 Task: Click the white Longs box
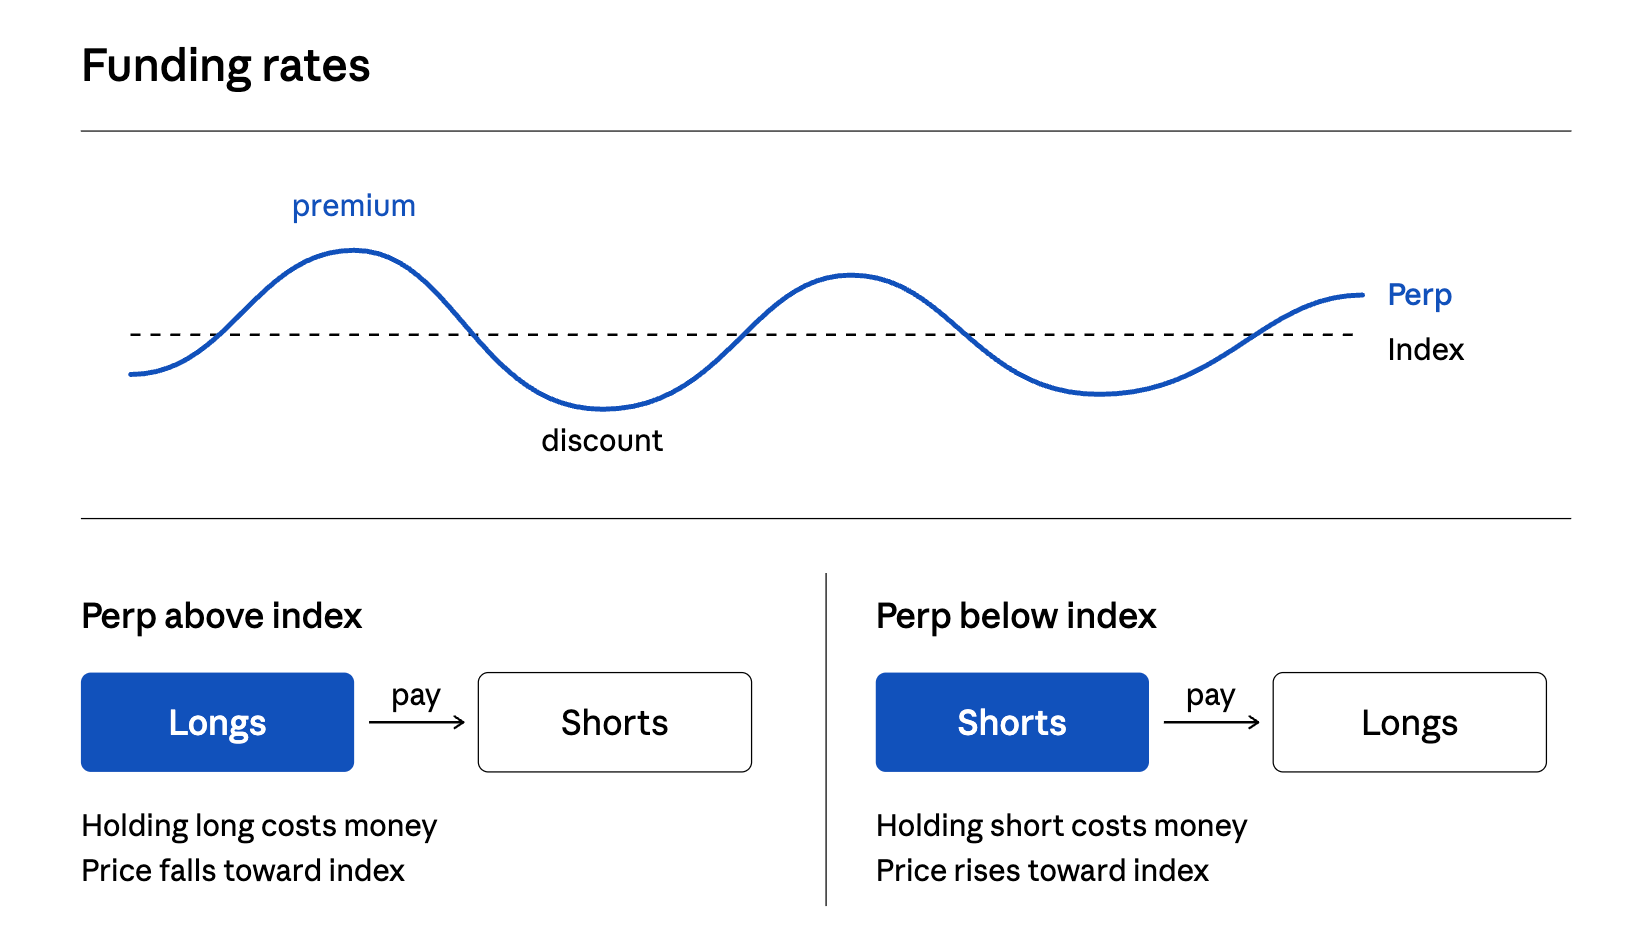click(1409, 722)
